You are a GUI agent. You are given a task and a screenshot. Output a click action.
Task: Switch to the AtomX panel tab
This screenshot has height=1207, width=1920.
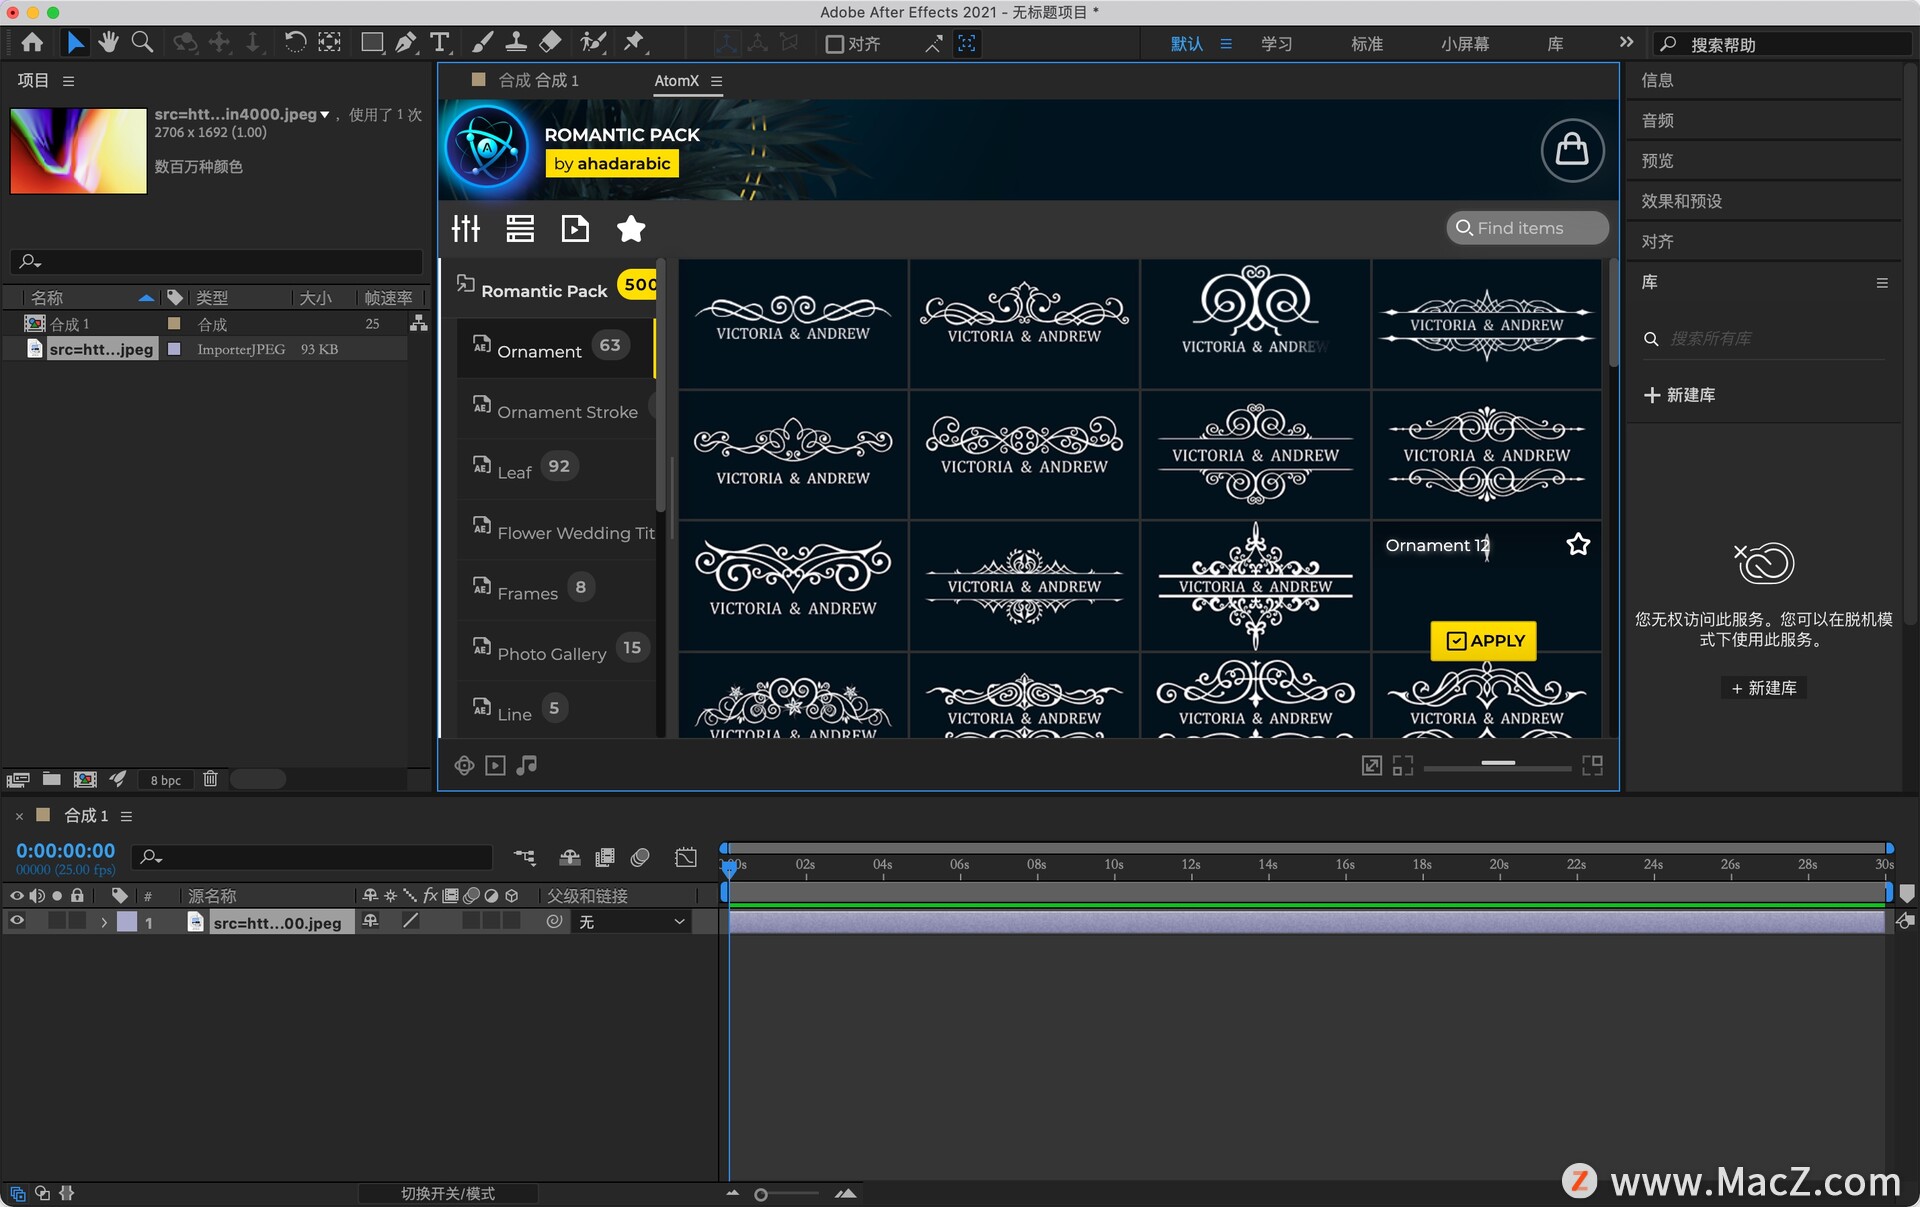pos(676,81)
